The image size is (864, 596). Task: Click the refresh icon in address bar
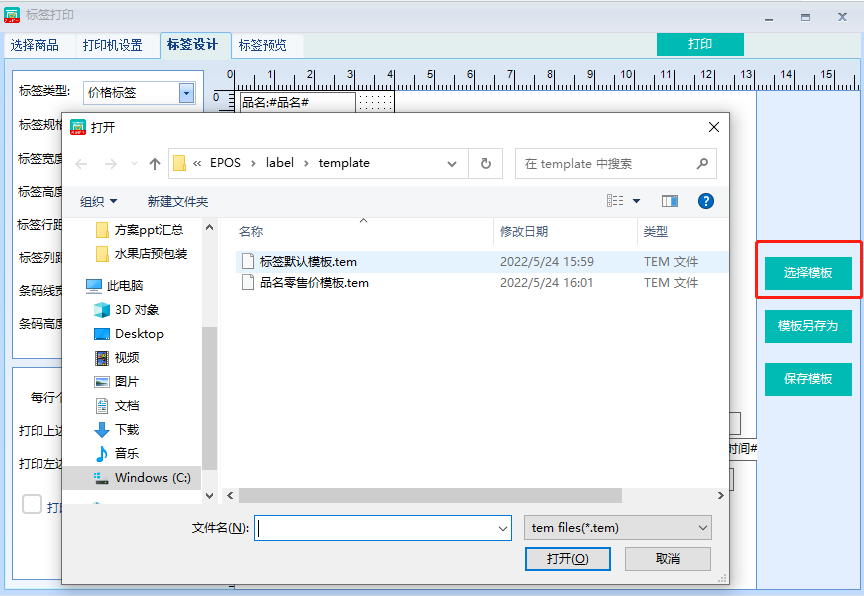coord(486,164)
